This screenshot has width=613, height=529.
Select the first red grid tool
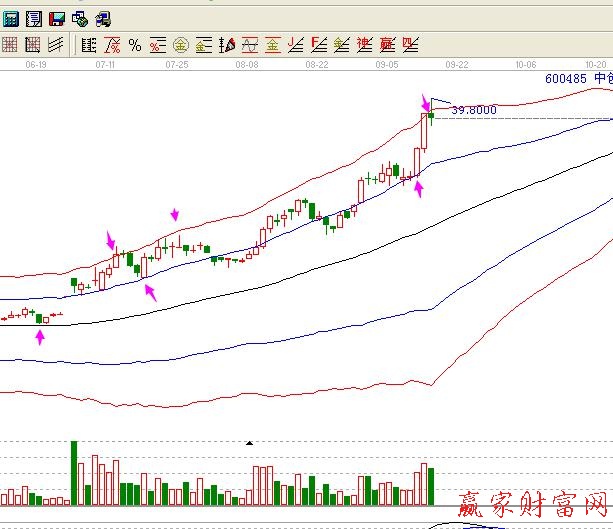(x=9, y=44)
